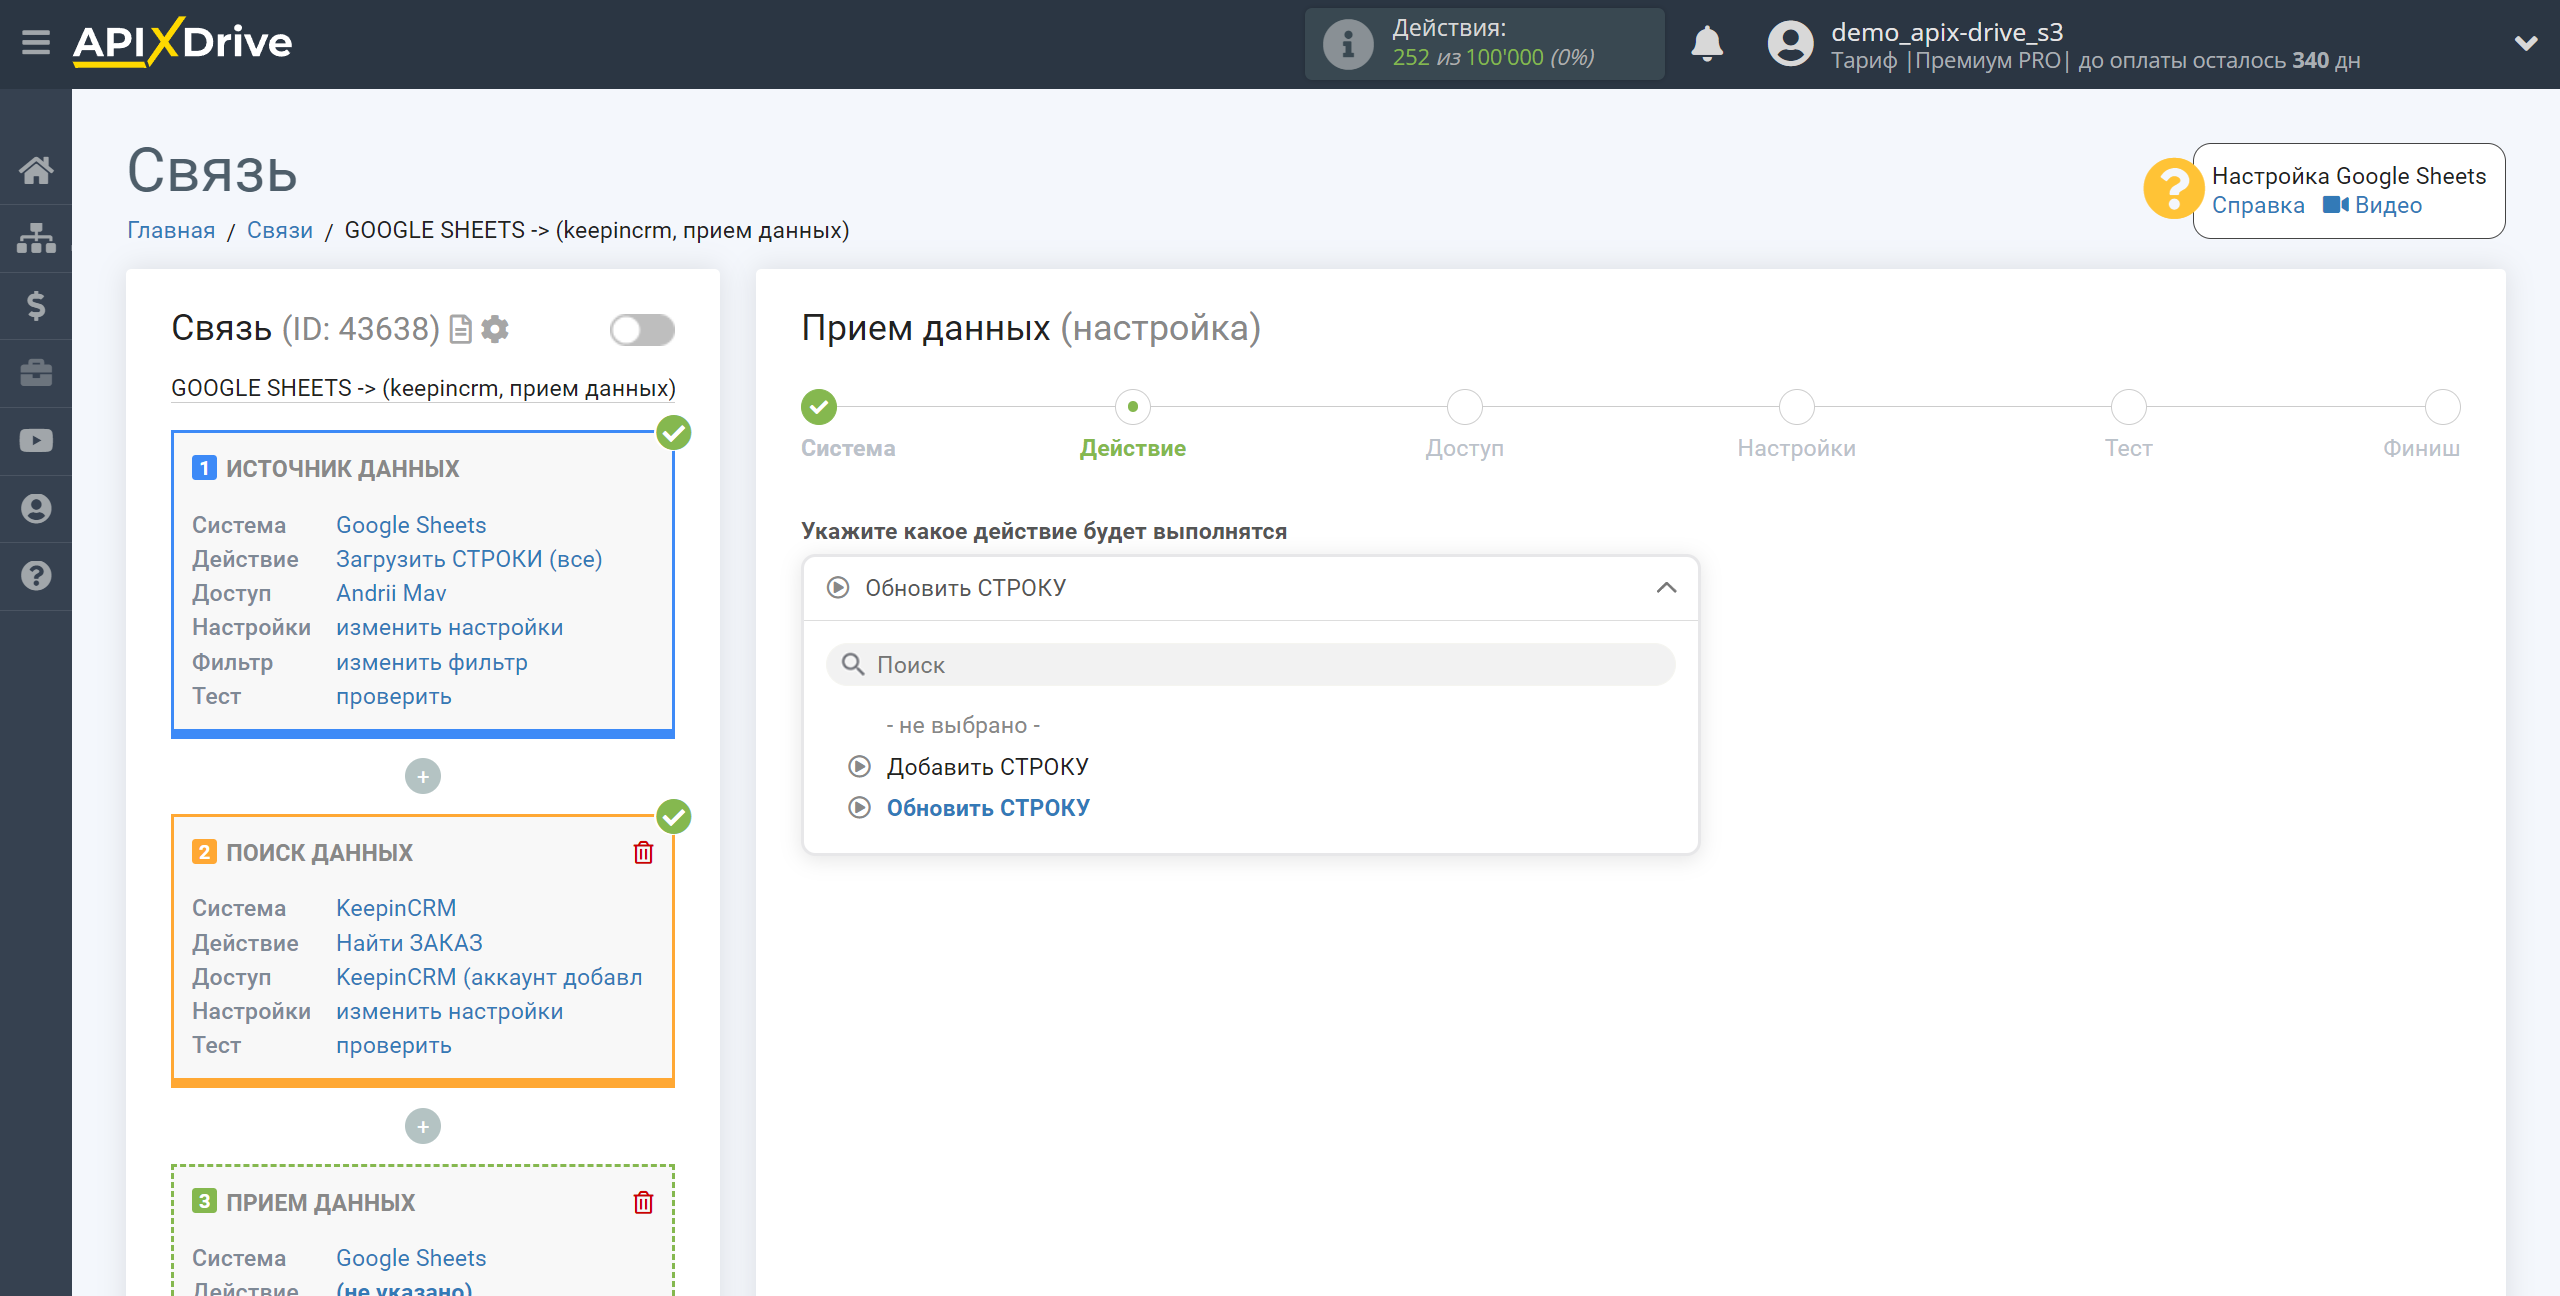Click the actions counter 252 из 100'000
Screen dimensions: 2560x1296
point(1492,58)
